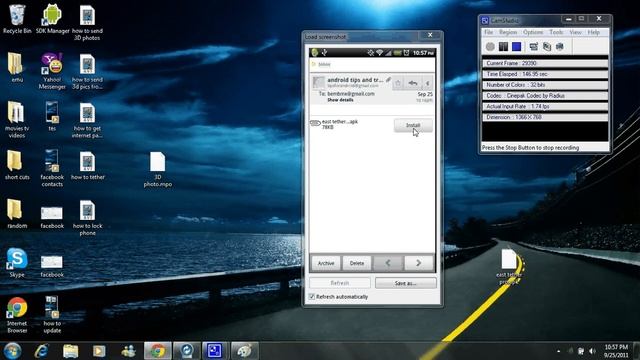Image resolution: width=640 pixels, height=360 pixels.
Task: Click the taskbar clock showing 10:57 PM
Action: coord(616,351)
